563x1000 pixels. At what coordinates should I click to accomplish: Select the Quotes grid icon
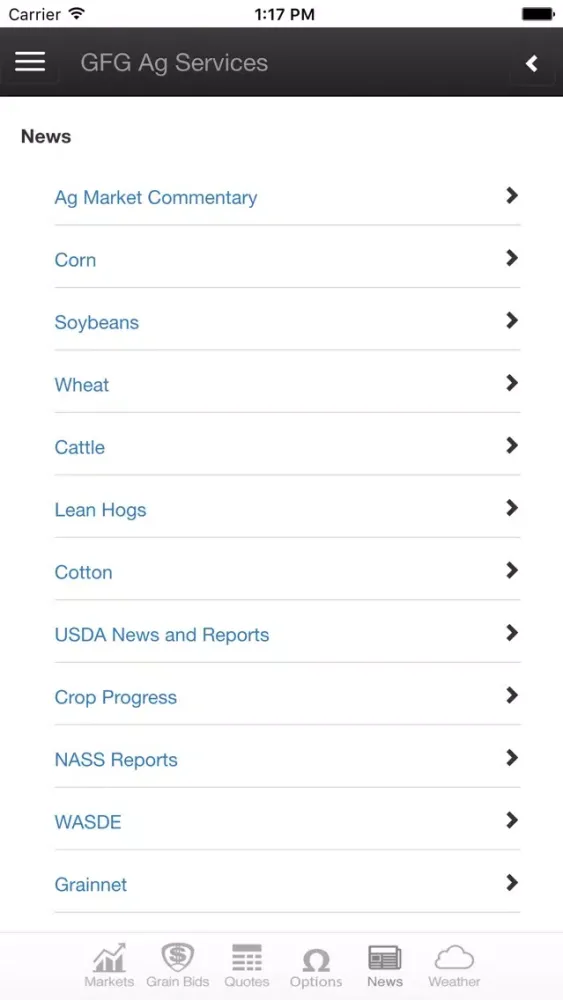pos(247,959)
